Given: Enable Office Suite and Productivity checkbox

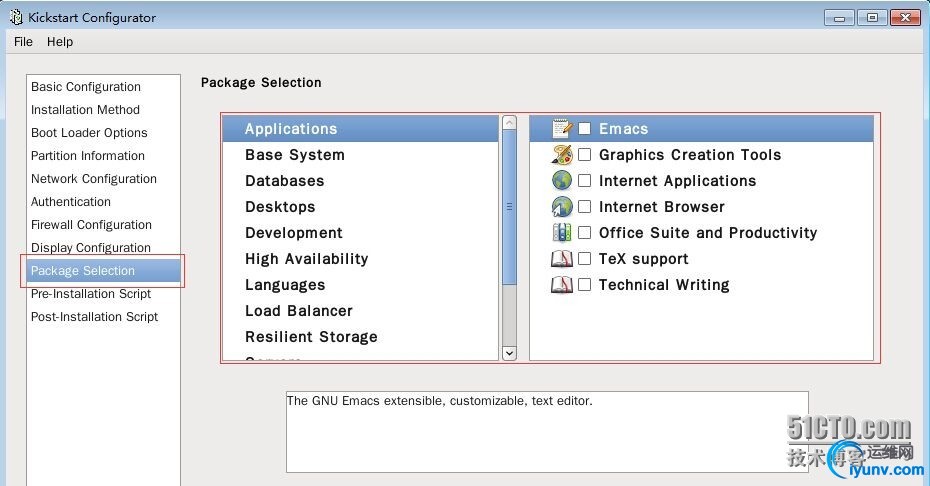Looking at the screenshot, I should click(x=585, y=233).
